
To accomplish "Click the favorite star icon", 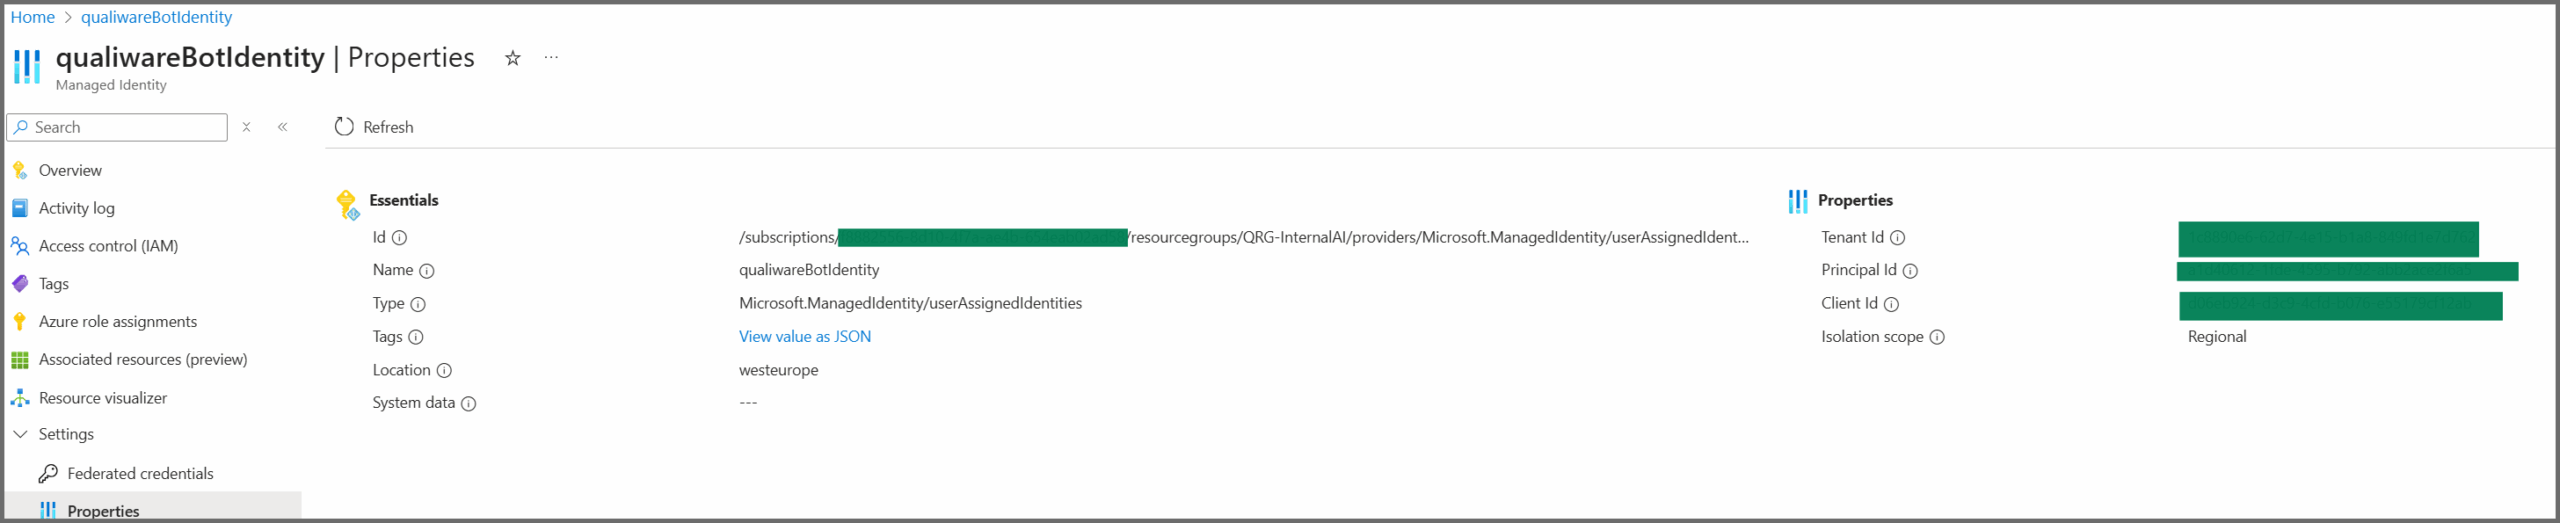I will (513, 58).
